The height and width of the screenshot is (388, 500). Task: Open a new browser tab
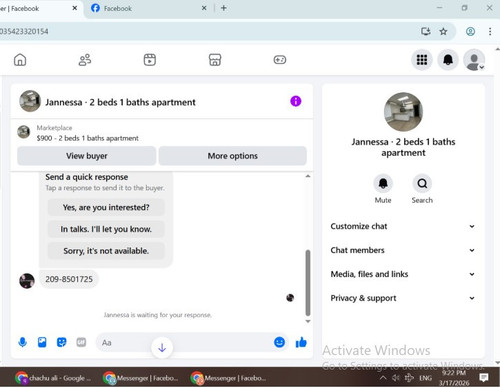224,8
